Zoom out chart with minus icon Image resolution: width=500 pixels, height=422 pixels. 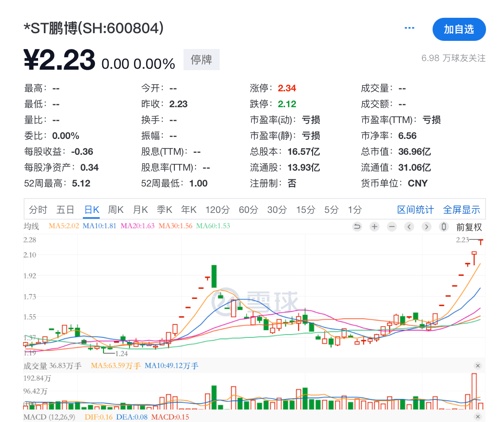(x=392, y=227)
